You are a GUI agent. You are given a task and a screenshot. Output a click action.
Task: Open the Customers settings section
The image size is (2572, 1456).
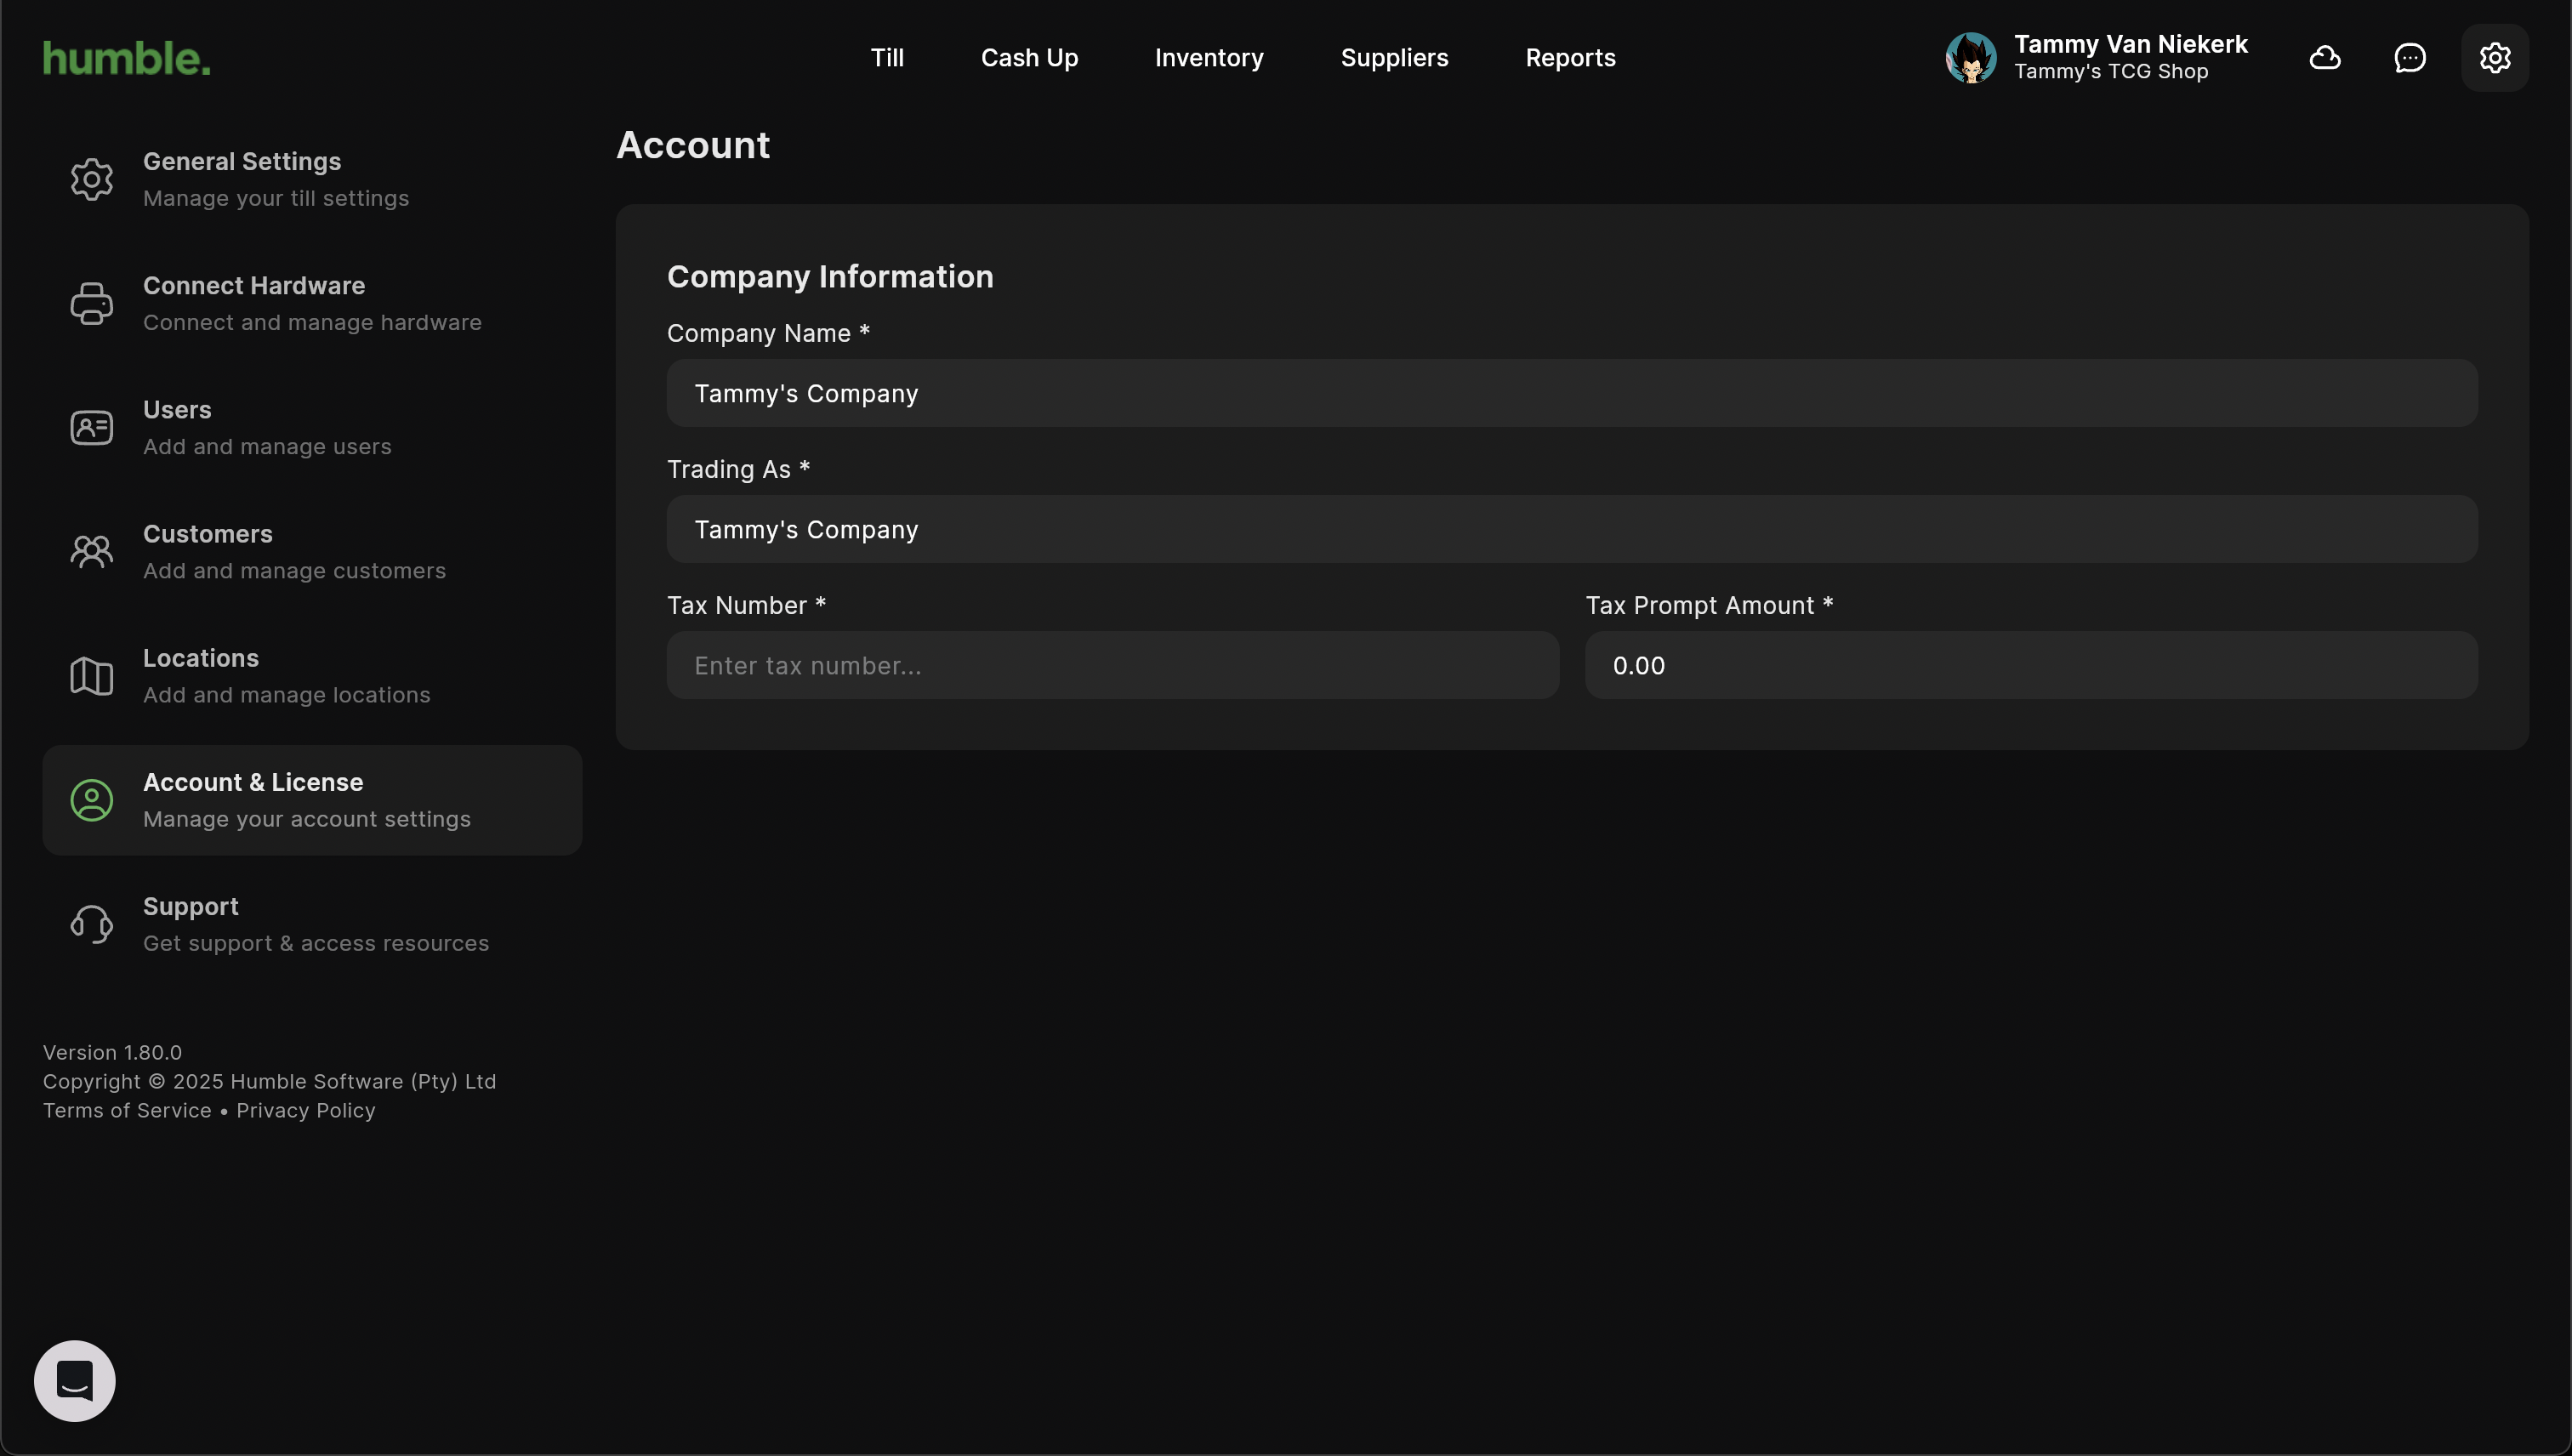293,551
